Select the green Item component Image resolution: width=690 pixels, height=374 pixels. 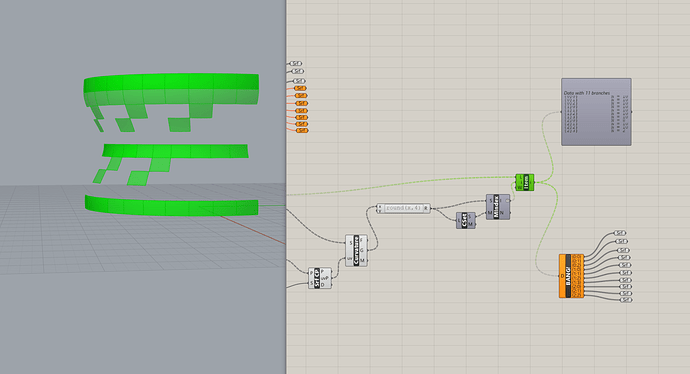(x=525, y=182)
